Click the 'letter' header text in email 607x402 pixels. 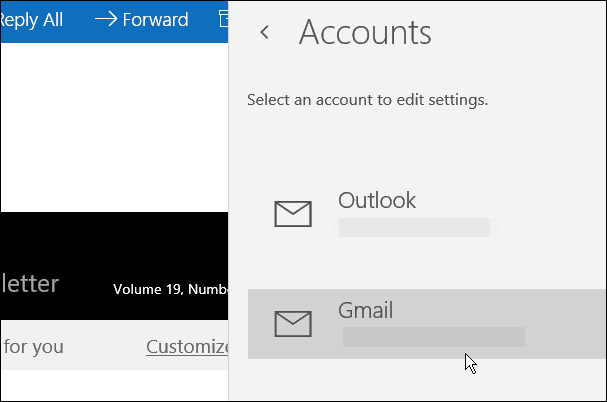[x=30, y=283]
